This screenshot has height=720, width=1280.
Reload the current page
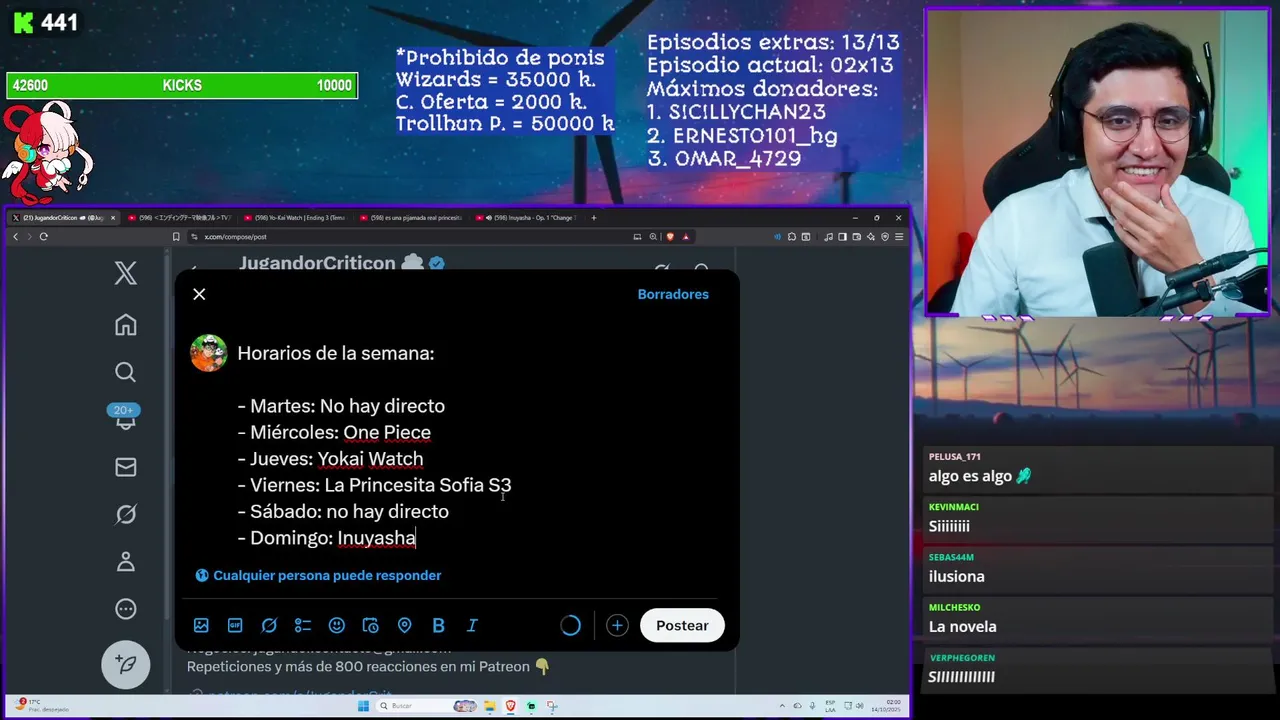pos(44,237)
